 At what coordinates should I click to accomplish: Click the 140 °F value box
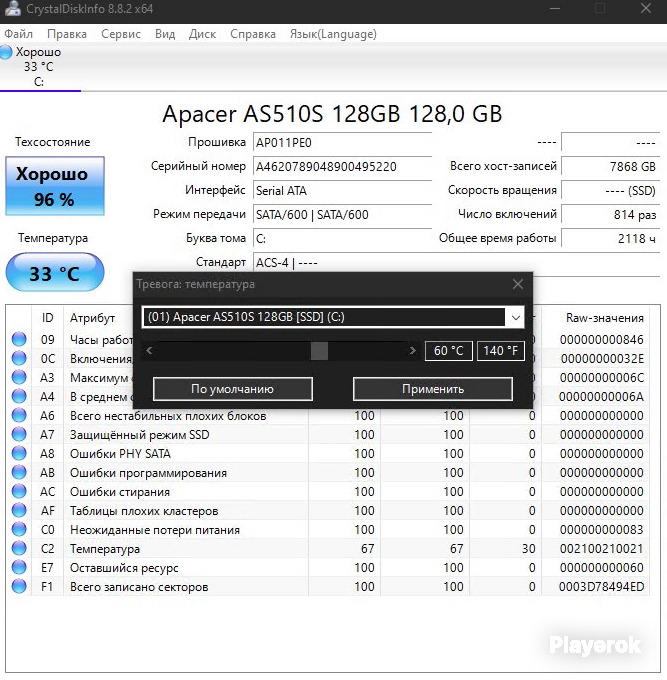[x=500, y=350]
